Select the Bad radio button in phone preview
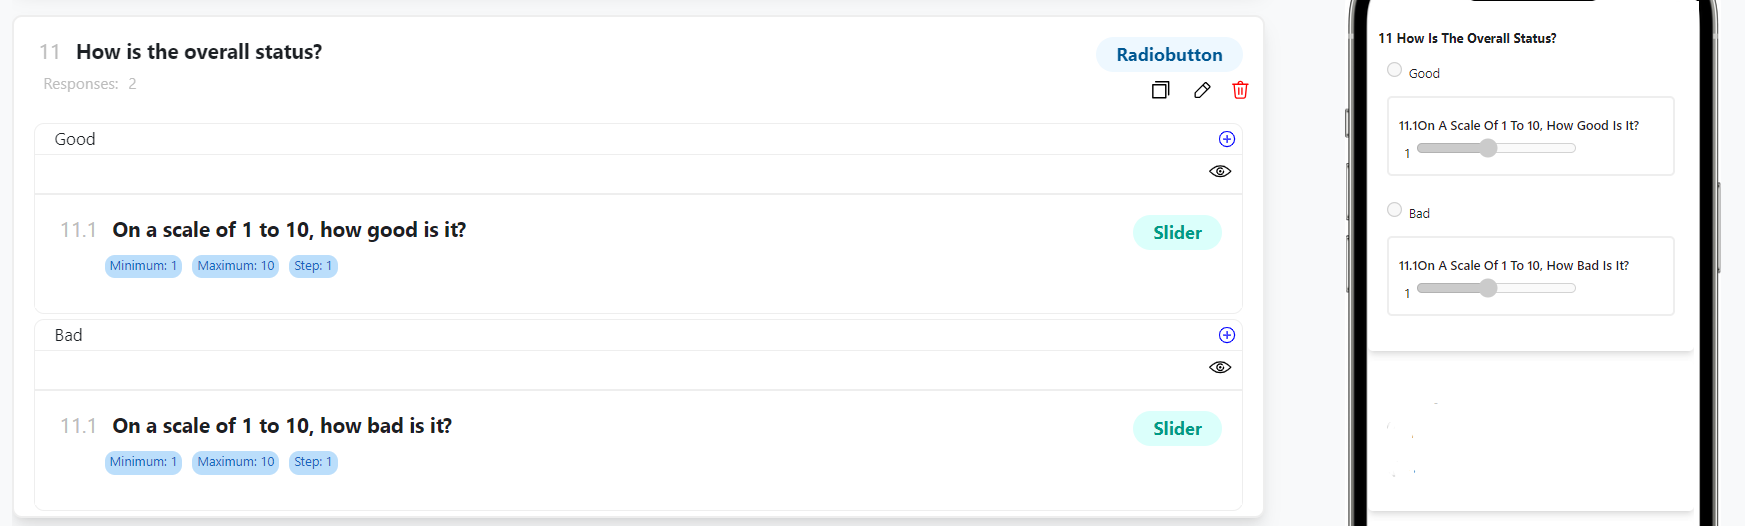 (1394, 210)
